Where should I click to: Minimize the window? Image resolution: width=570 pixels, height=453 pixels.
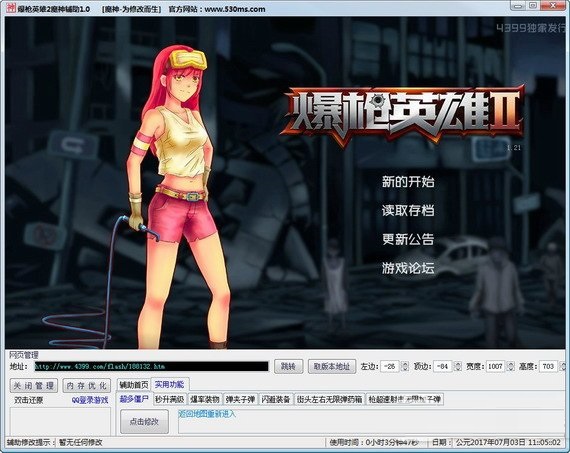(x=518, y=5)
